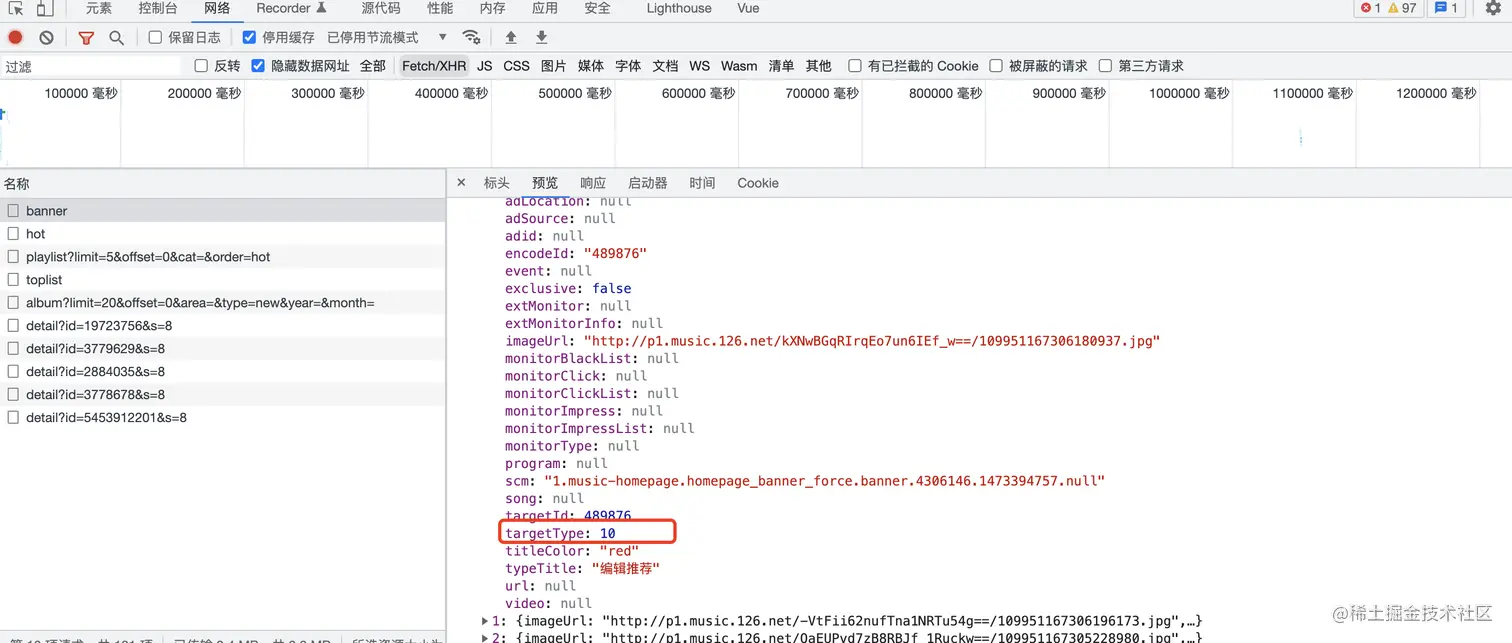Filter requests by 全部 type
Image resolution: width=1512 pixels, height=643 pixels.
pos(373,66)
